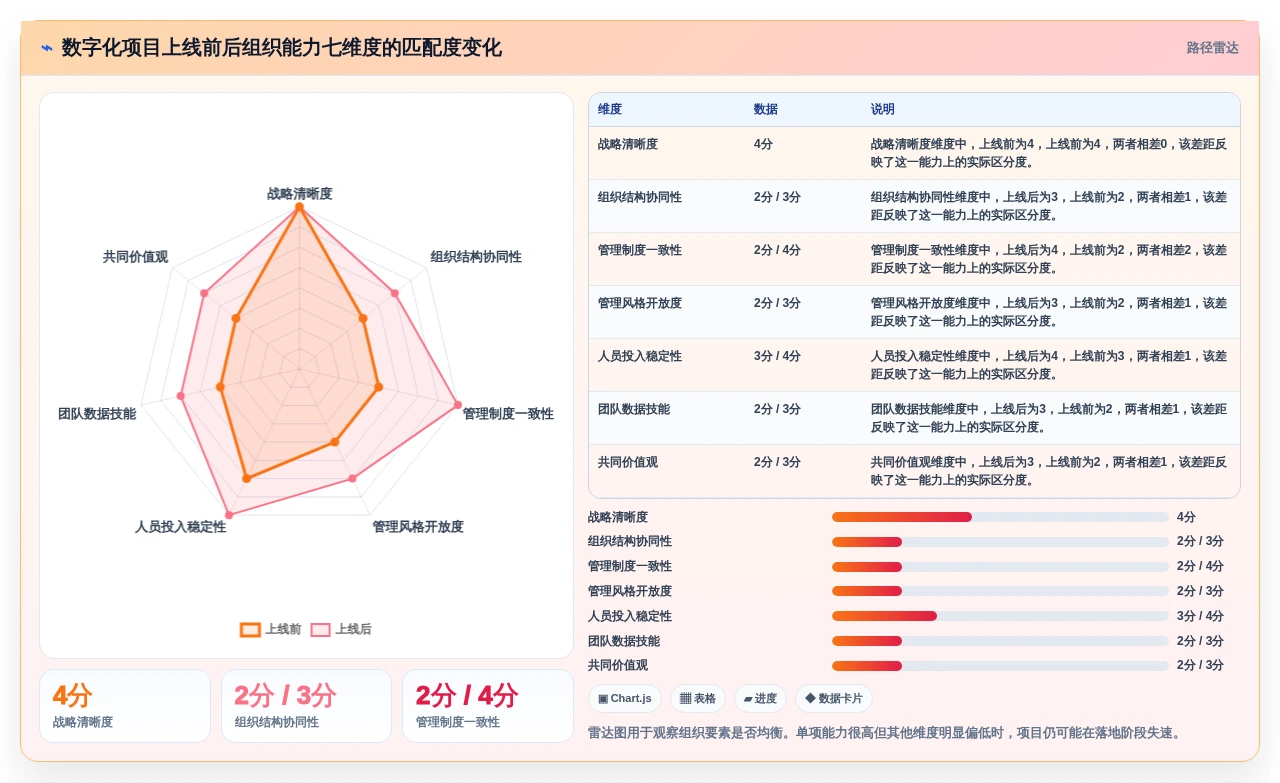This screenshot has height=783, width=1280.
Task: Click the 管理制度一致性 radar axis label
Action: [x=508, y=414]
